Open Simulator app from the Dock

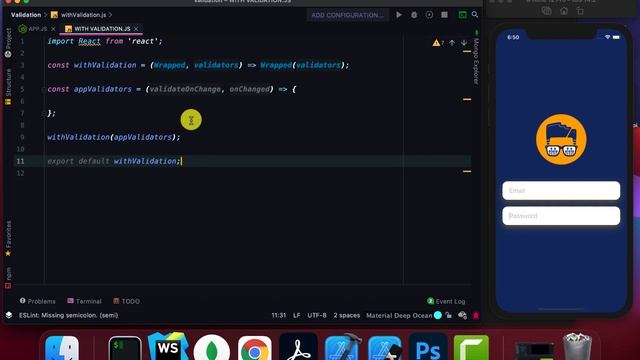(x=385, y=349)
